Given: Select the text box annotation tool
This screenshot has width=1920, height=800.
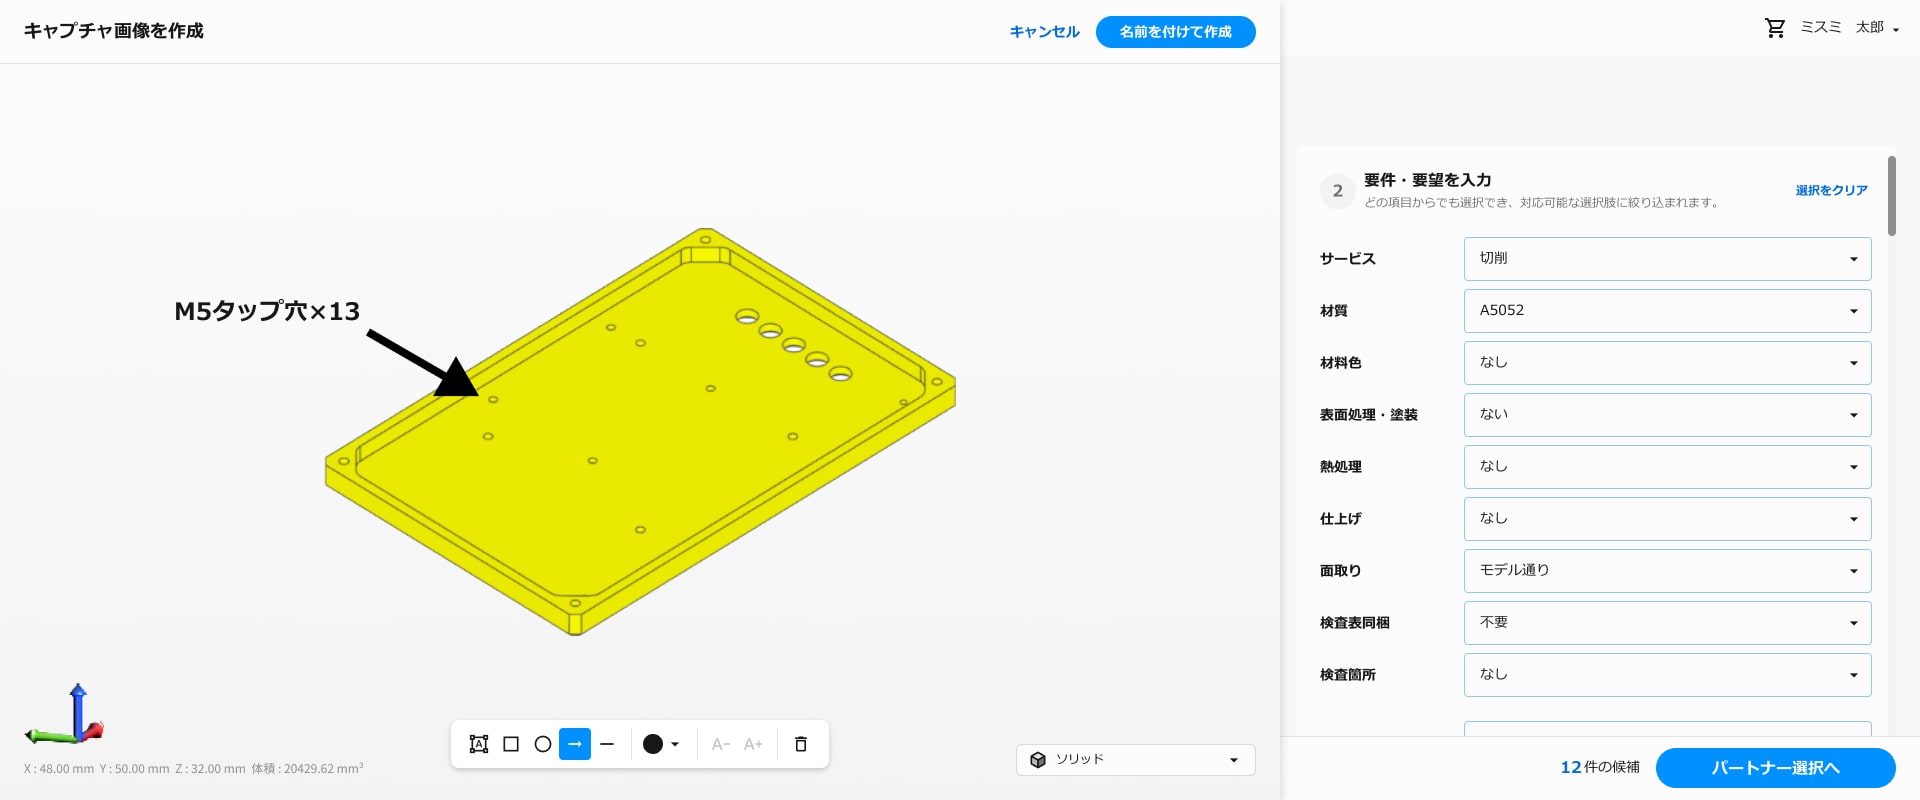Looking at the screenshot, I should [479, 744].
